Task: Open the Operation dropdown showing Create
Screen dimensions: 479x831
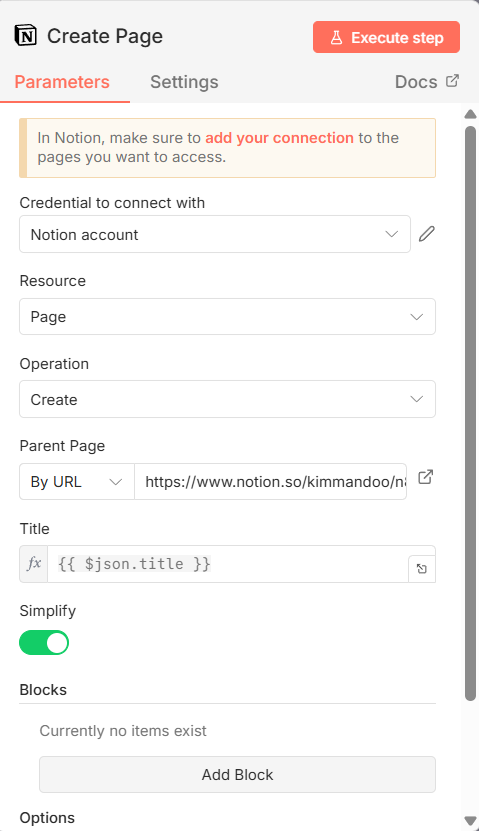Action: tap(227, 399)
